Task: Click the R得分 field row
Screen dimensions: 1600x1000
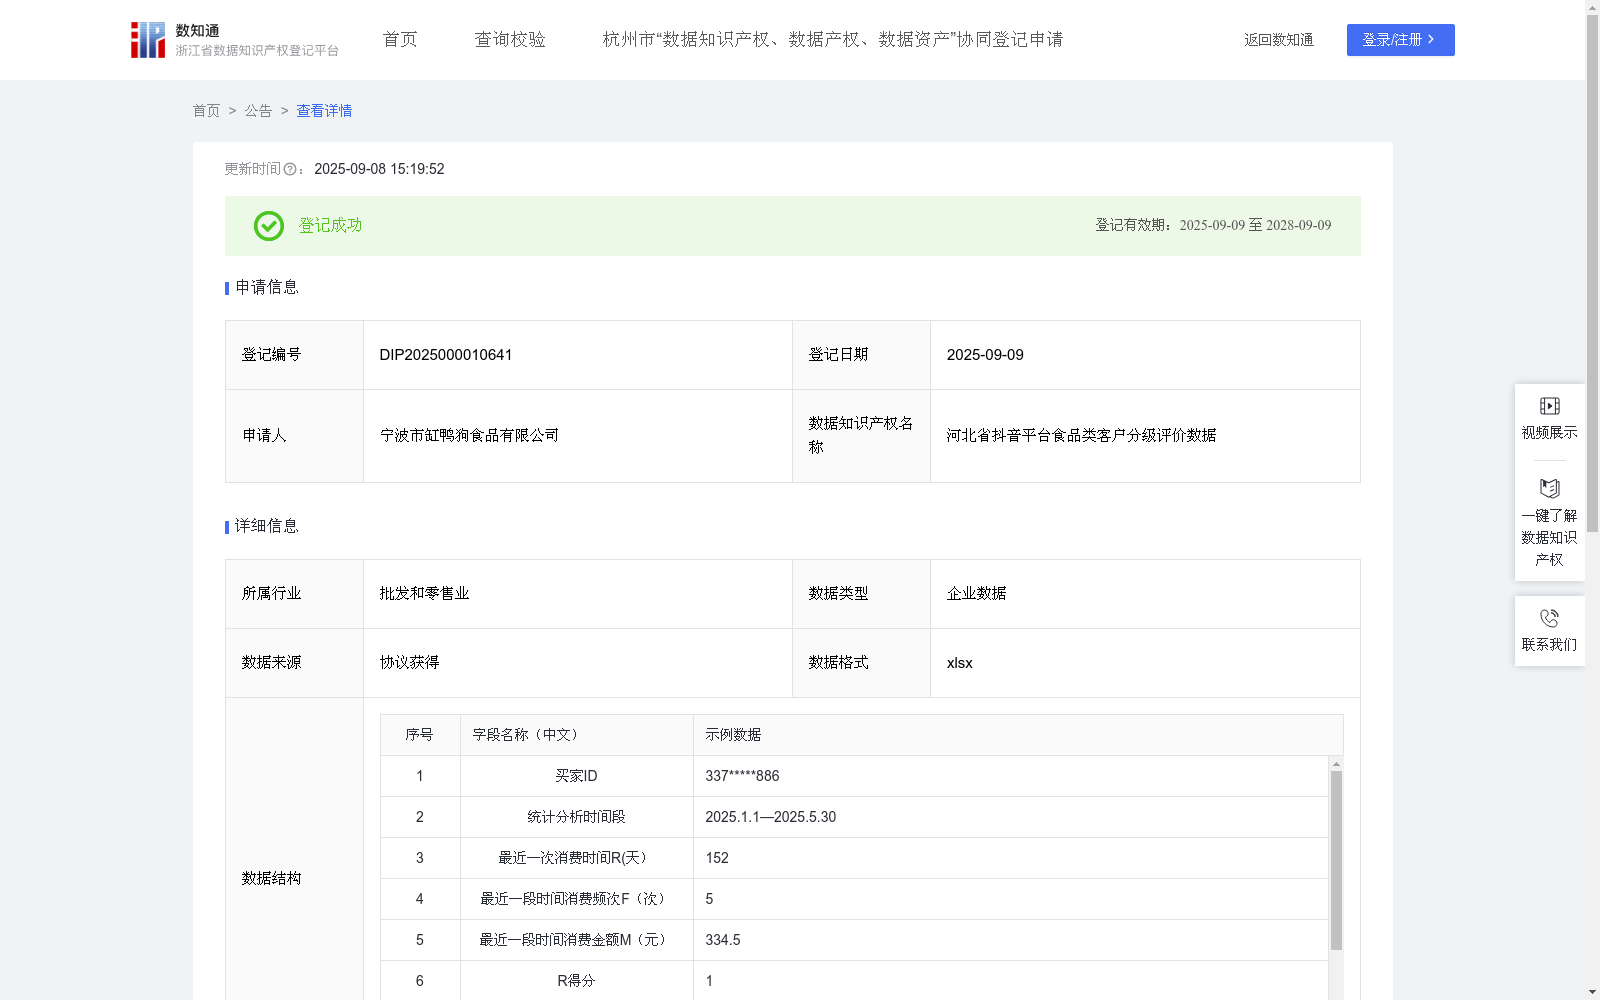Action: pos(854,981)
